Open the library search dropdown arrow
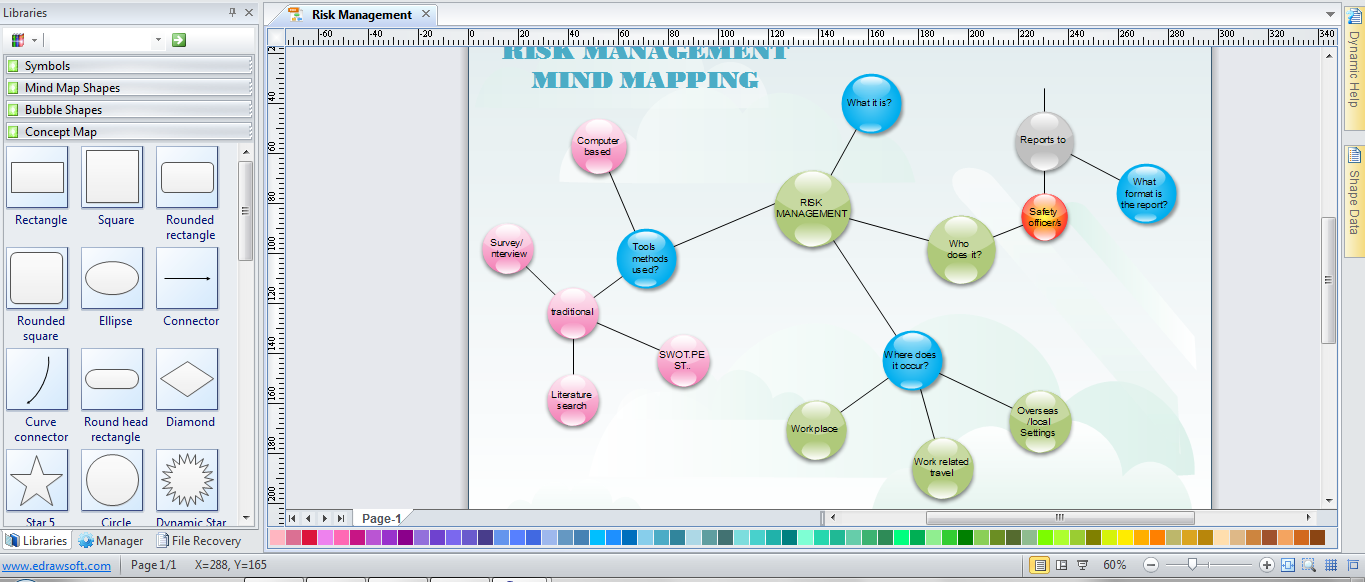 (158, 40)
